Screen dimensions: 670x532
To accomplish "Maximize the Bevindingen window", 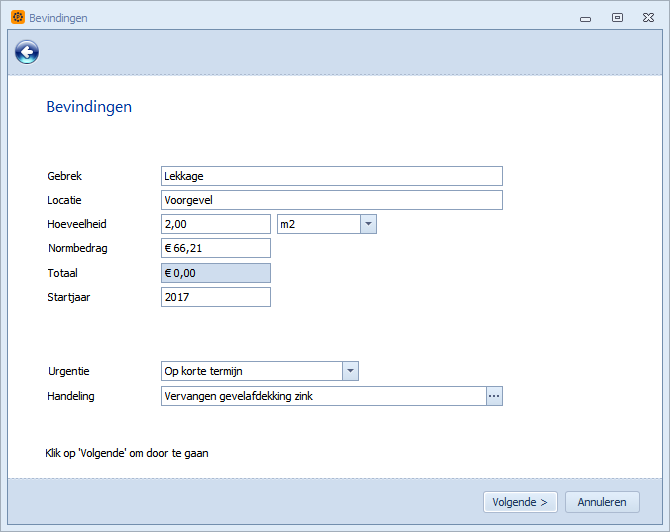I will click(617, 17).
